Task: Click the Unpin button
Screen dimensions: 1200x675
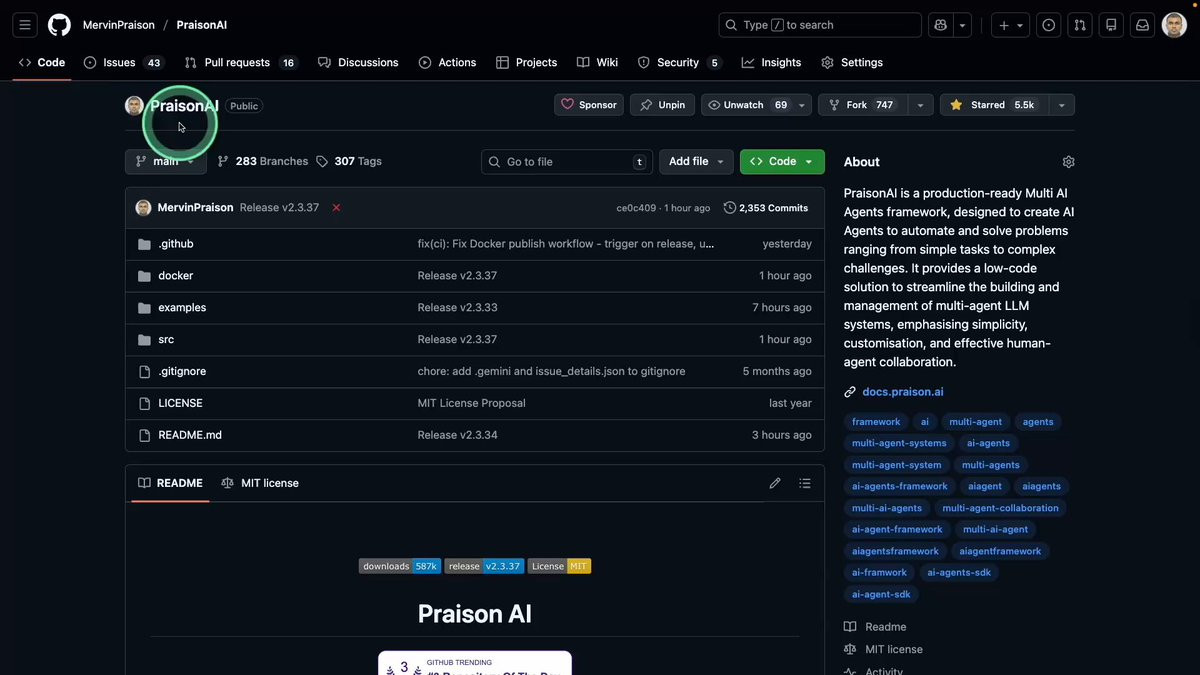Action: [663, 105]
